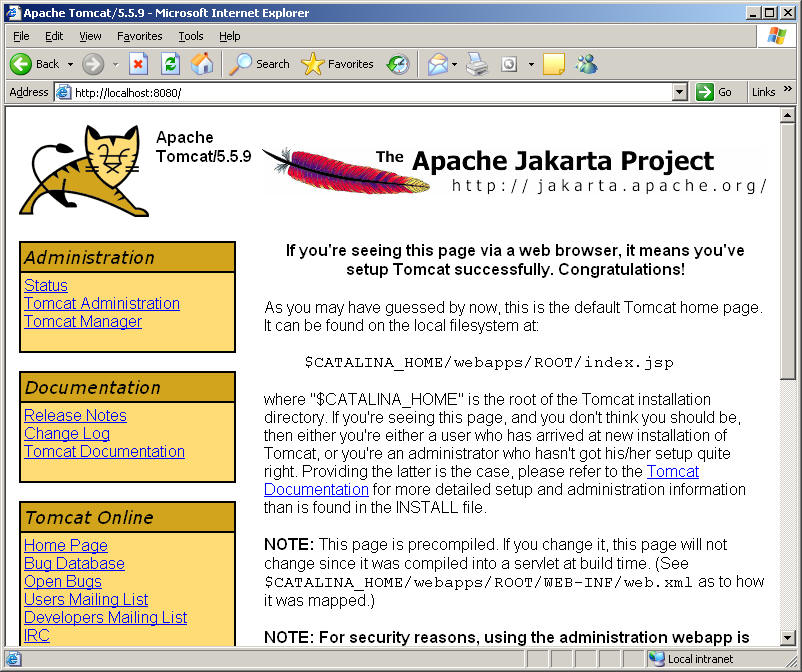Open the Messenger people icon
Viewport: 802px width, 672px height.
click(586, 64)
